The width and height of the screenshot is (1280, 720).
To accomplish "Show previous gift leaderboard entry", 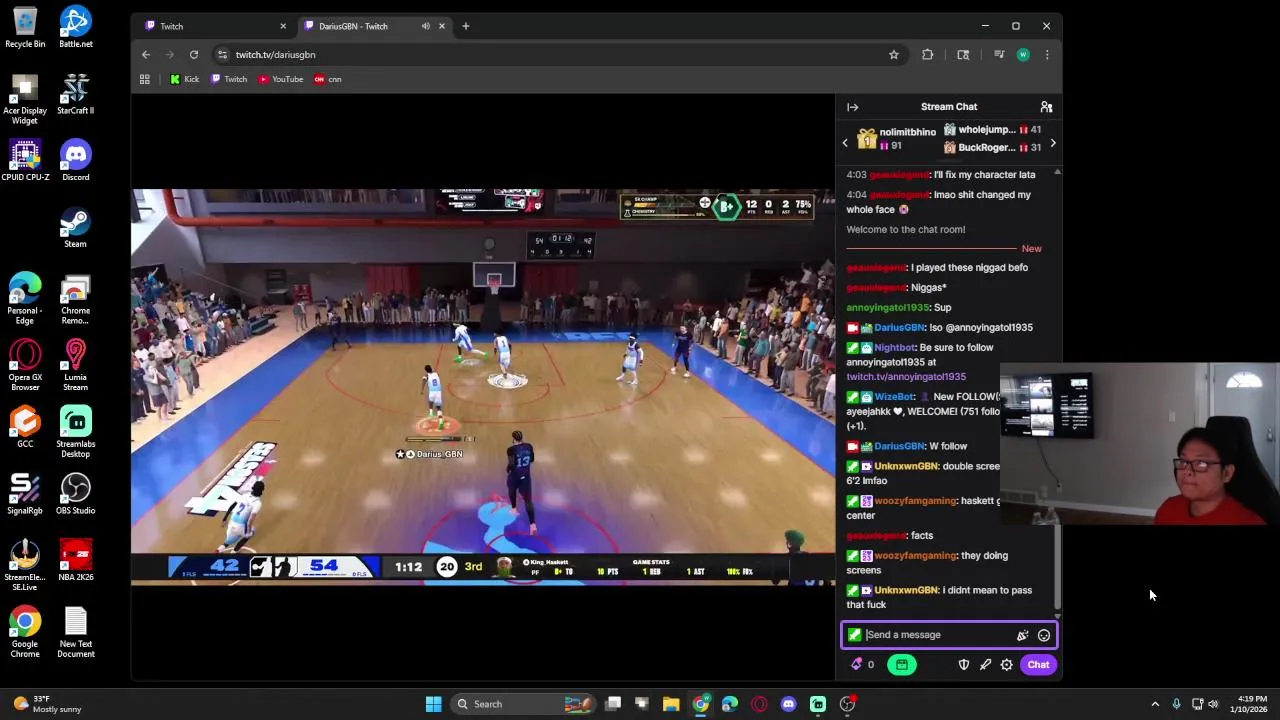I will point(845,143).
